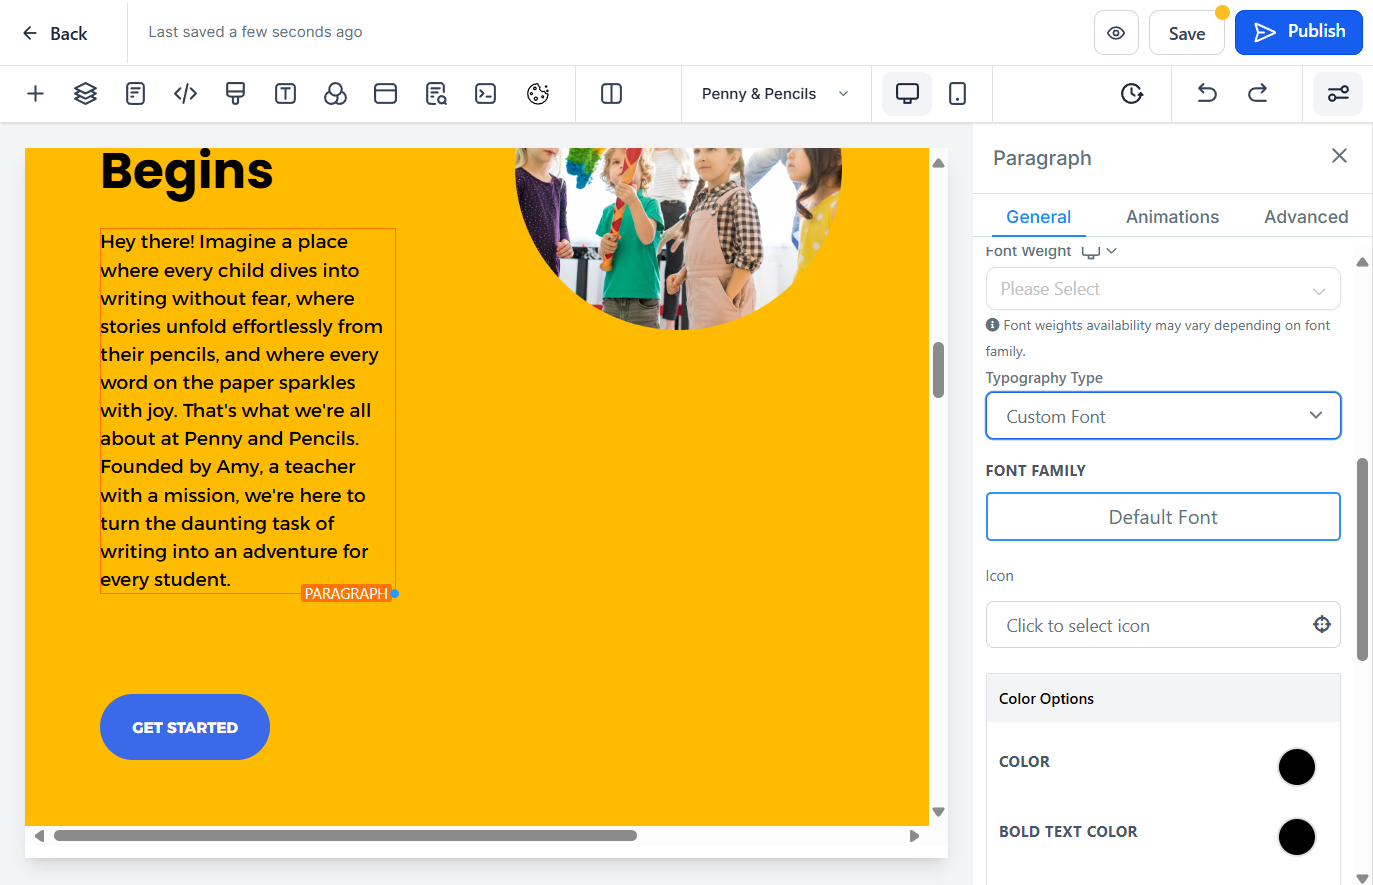Click the icon picker target symbol

tap(1322, 625)
